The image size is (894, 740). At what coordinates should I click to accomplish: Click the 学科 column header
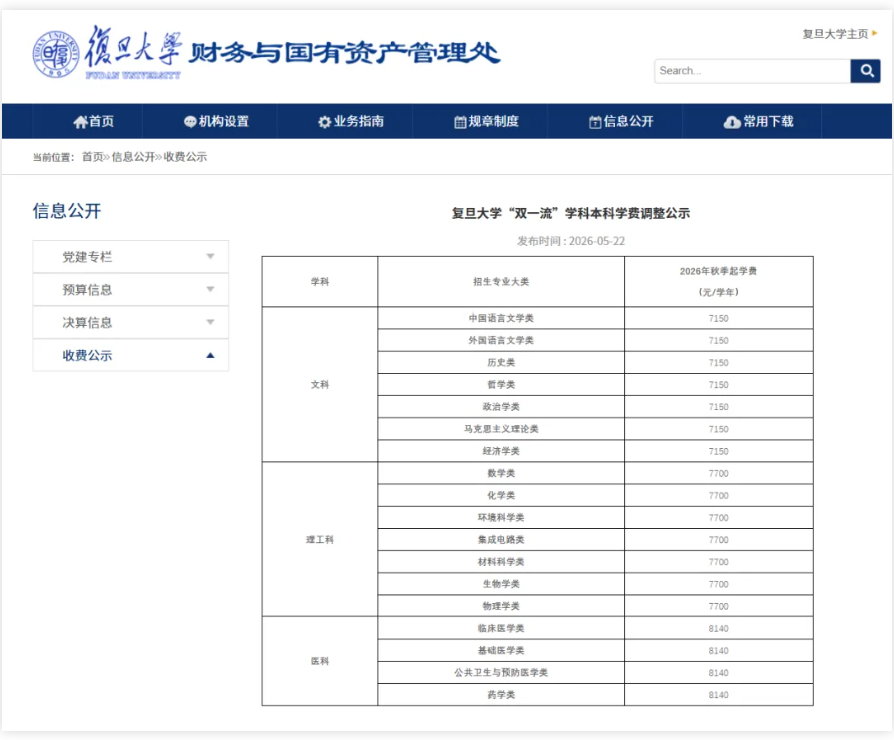[320, 282]
